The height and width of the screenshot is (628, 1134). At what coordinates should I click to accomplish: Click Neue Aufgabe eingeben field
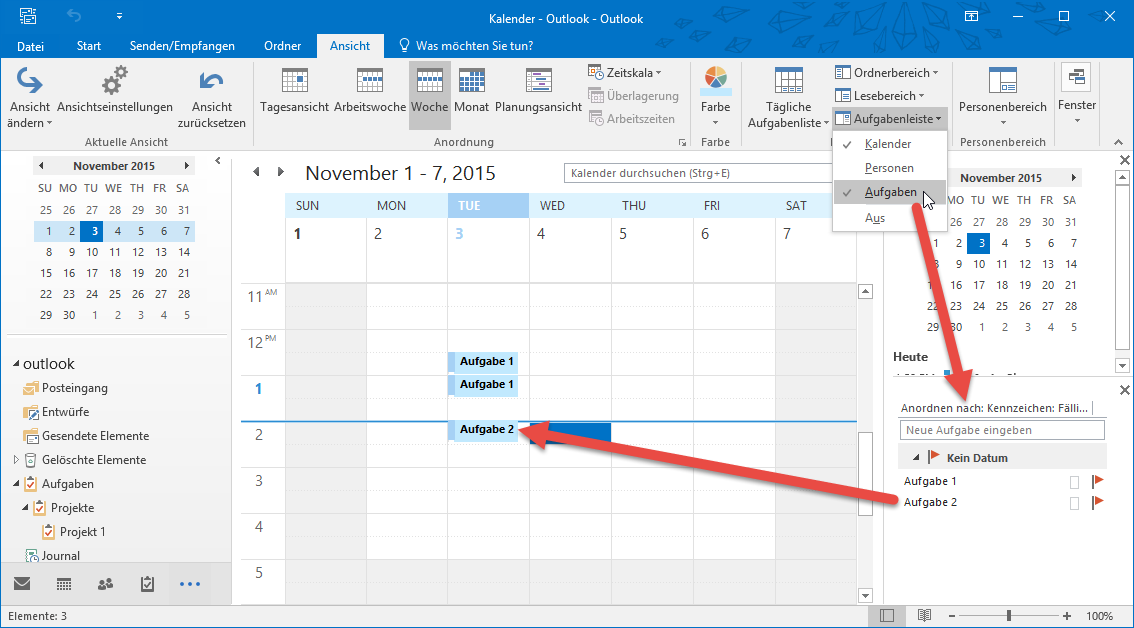pos(1002,430)
